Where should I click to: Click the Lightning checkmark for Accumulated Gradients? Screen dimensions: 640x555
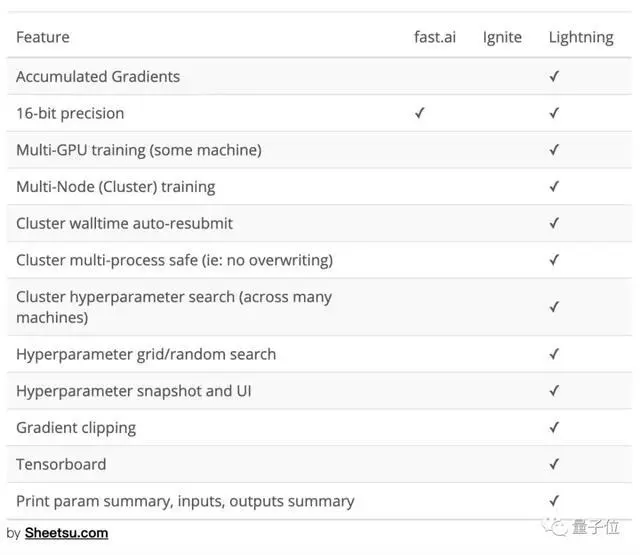pos(554,76)
